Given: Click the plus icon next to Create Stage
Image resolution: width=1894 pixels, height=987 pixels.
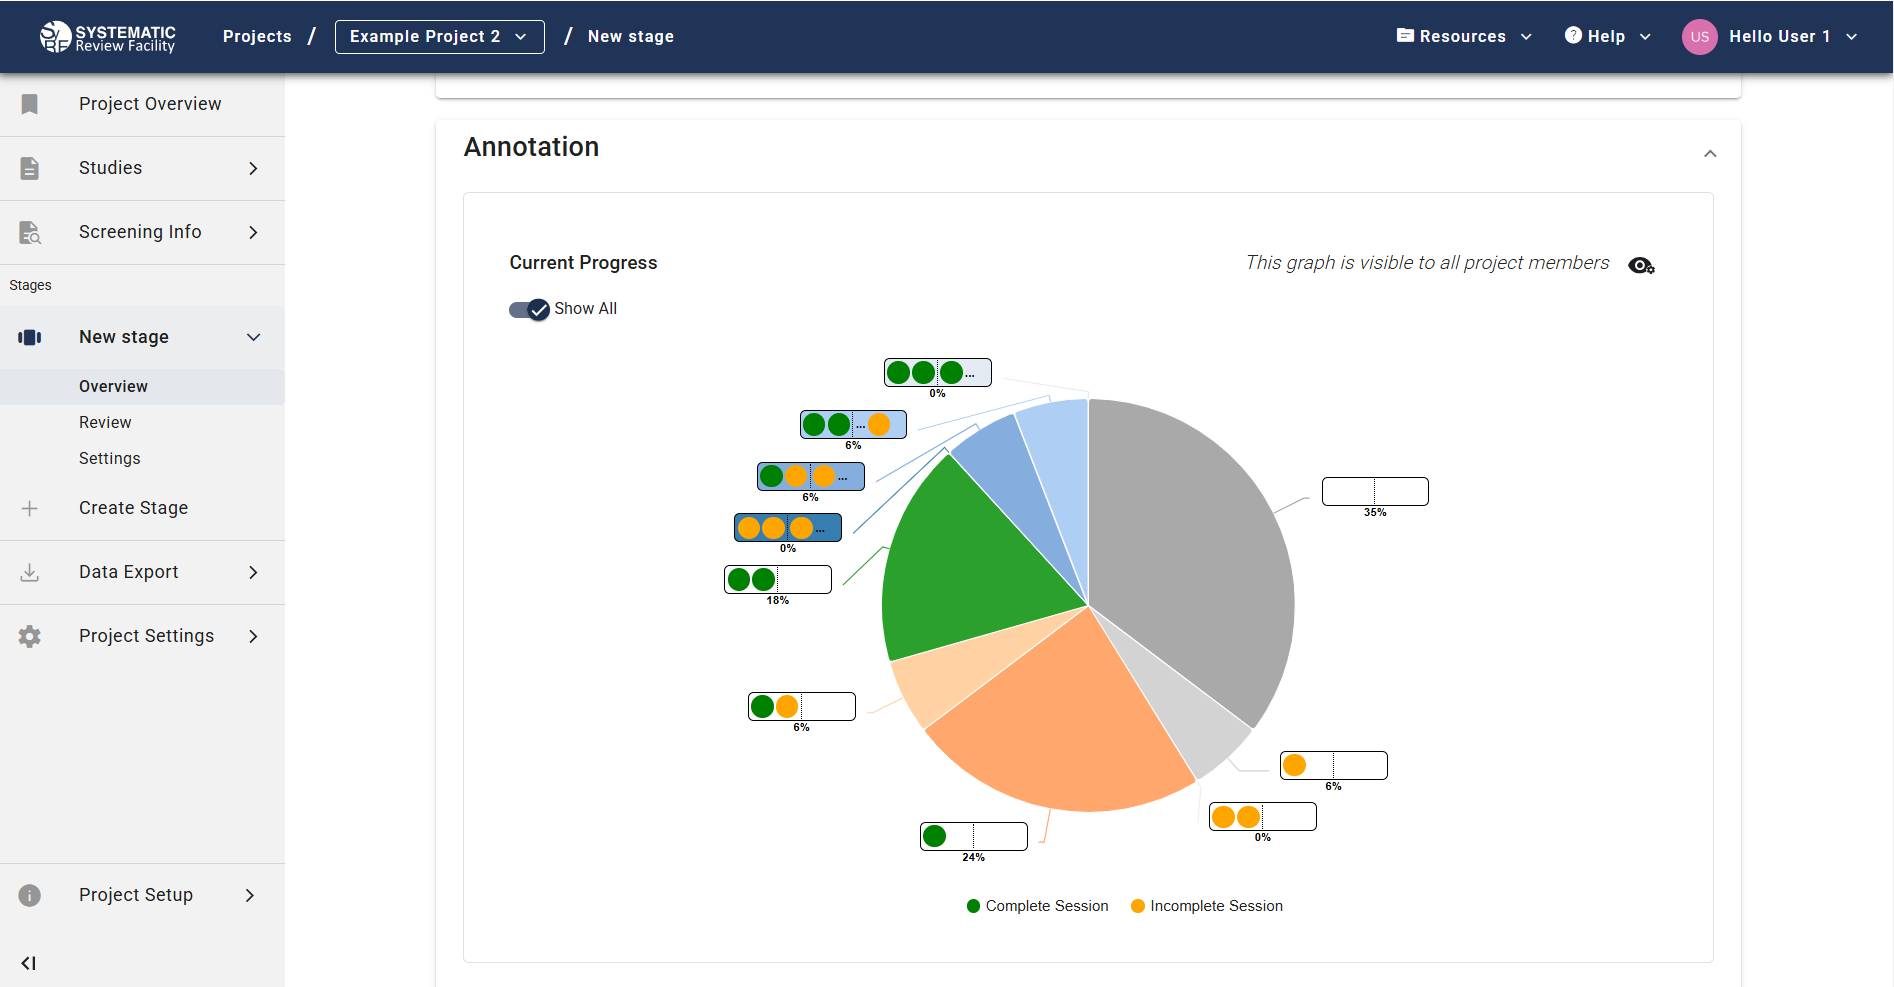Looking at the screenshot, I should pos(29,508).
